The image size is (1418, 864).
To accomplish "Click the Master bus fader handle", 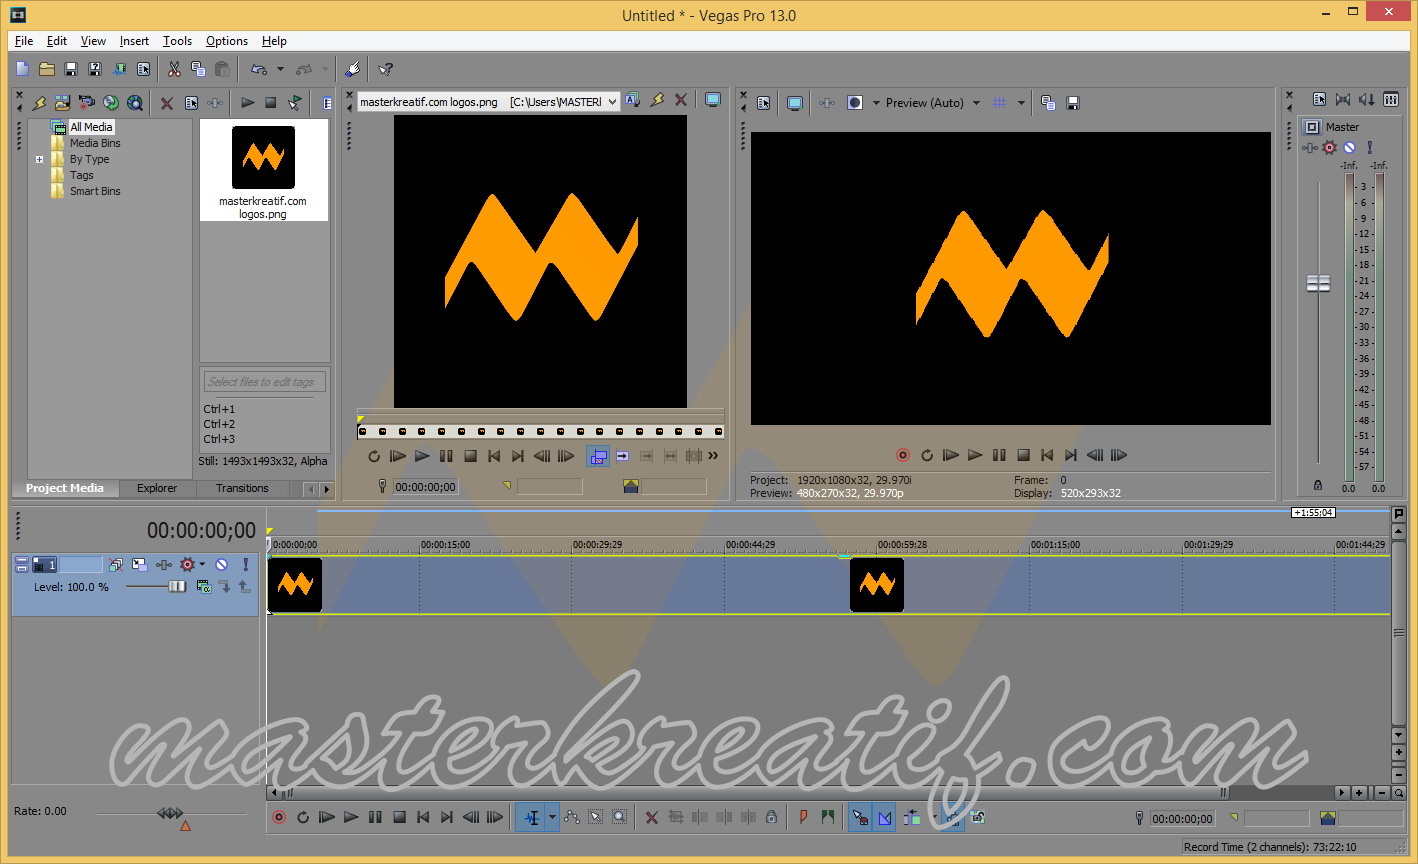I will pyautogui.click(x=1319, y=283).
